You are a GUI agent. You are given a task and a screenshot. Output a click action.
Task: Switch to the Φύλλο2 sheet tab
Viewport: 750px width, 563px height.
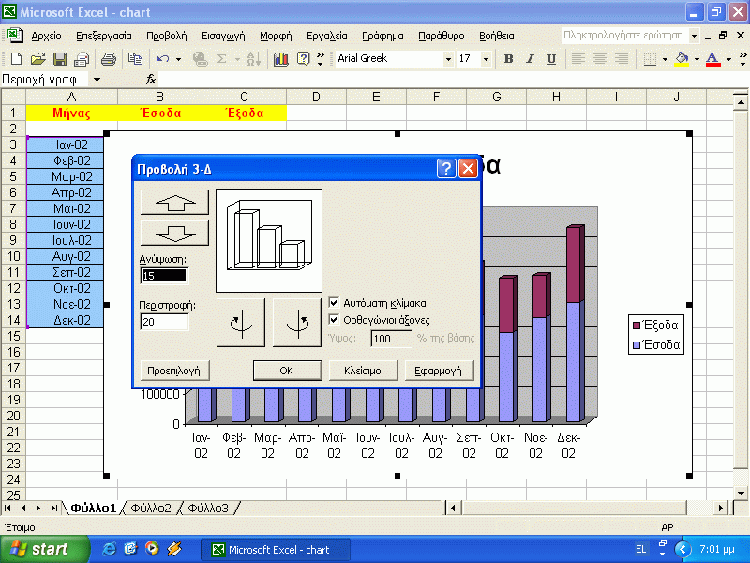point(151,508)
